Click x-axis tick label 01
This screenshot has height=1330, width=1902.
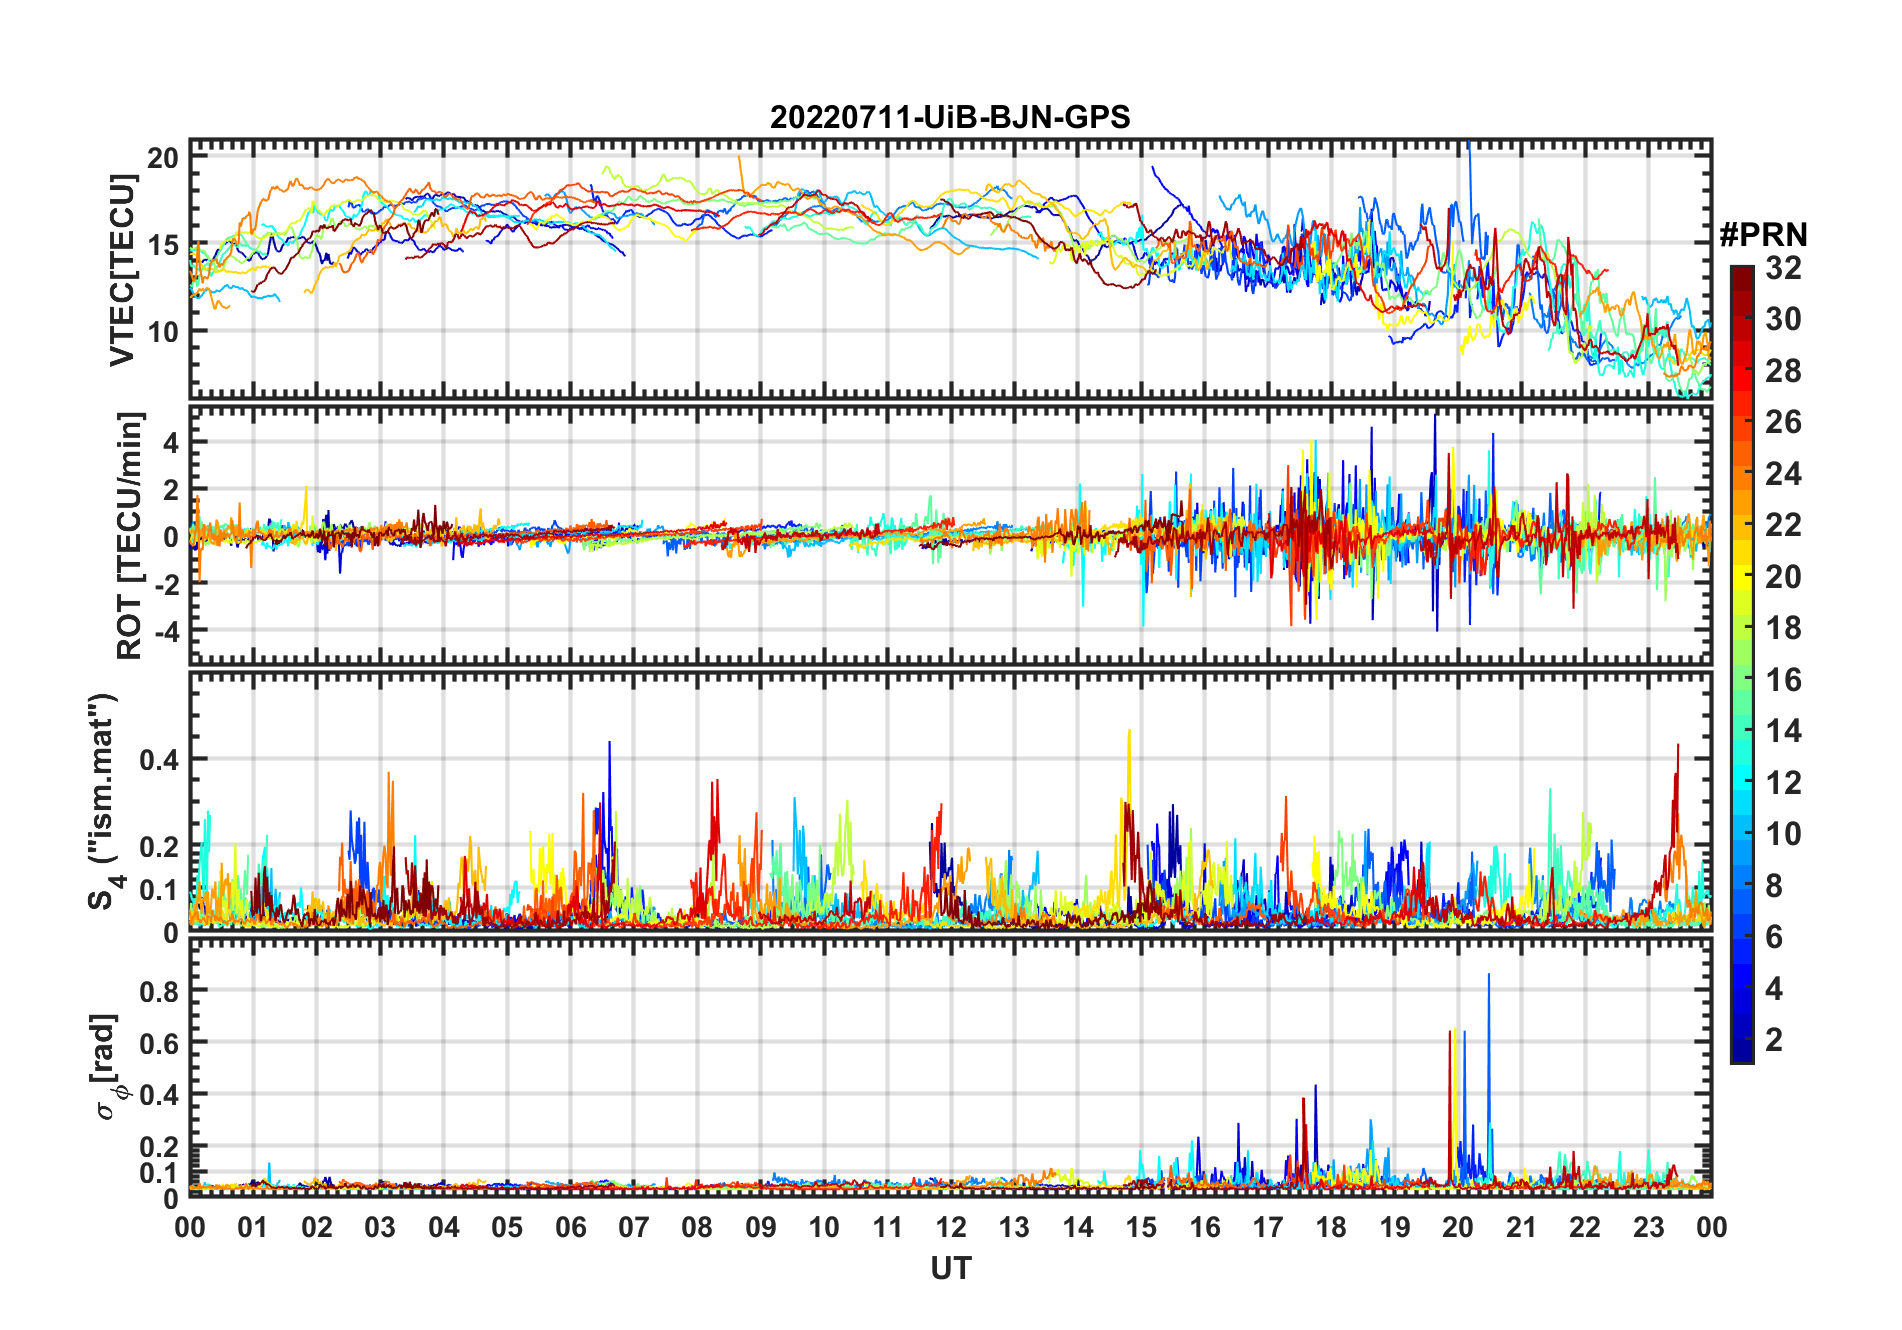[253, 1227]
